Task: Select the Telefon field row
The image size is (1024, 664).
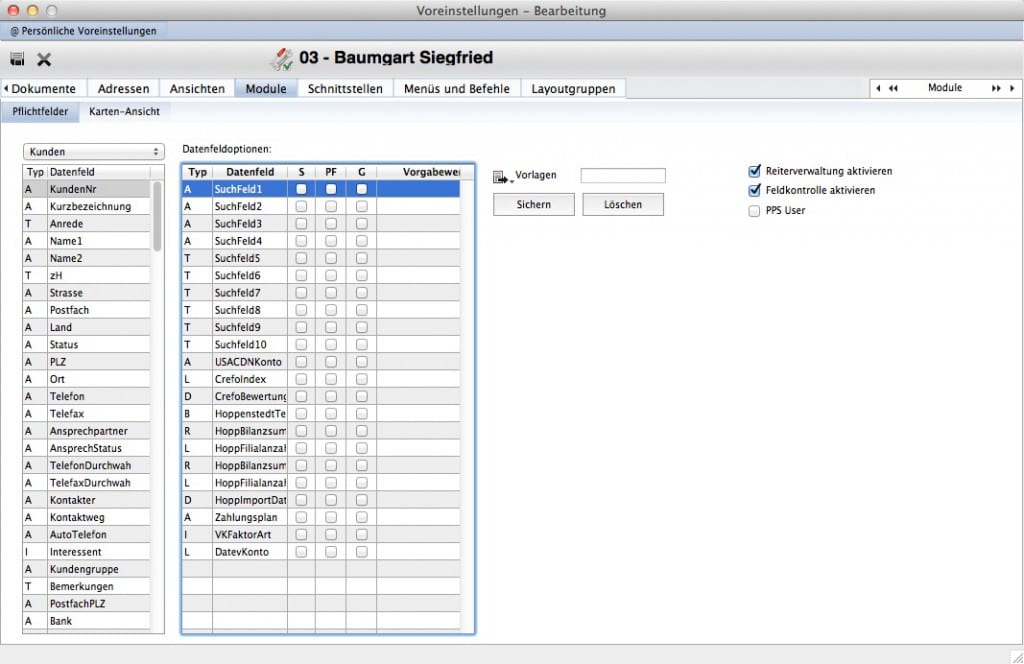Action: [86, 396]
